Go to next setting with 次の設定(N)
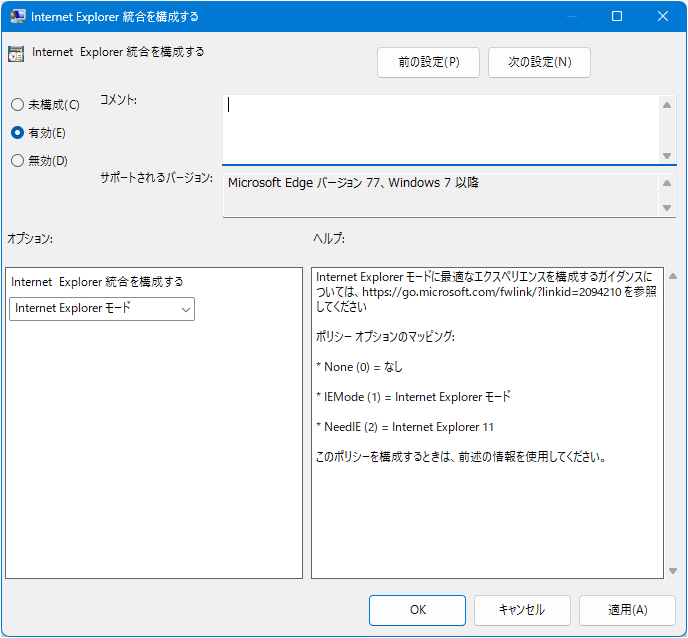Viewport: 688px width, 638px height. click(539, 62)
